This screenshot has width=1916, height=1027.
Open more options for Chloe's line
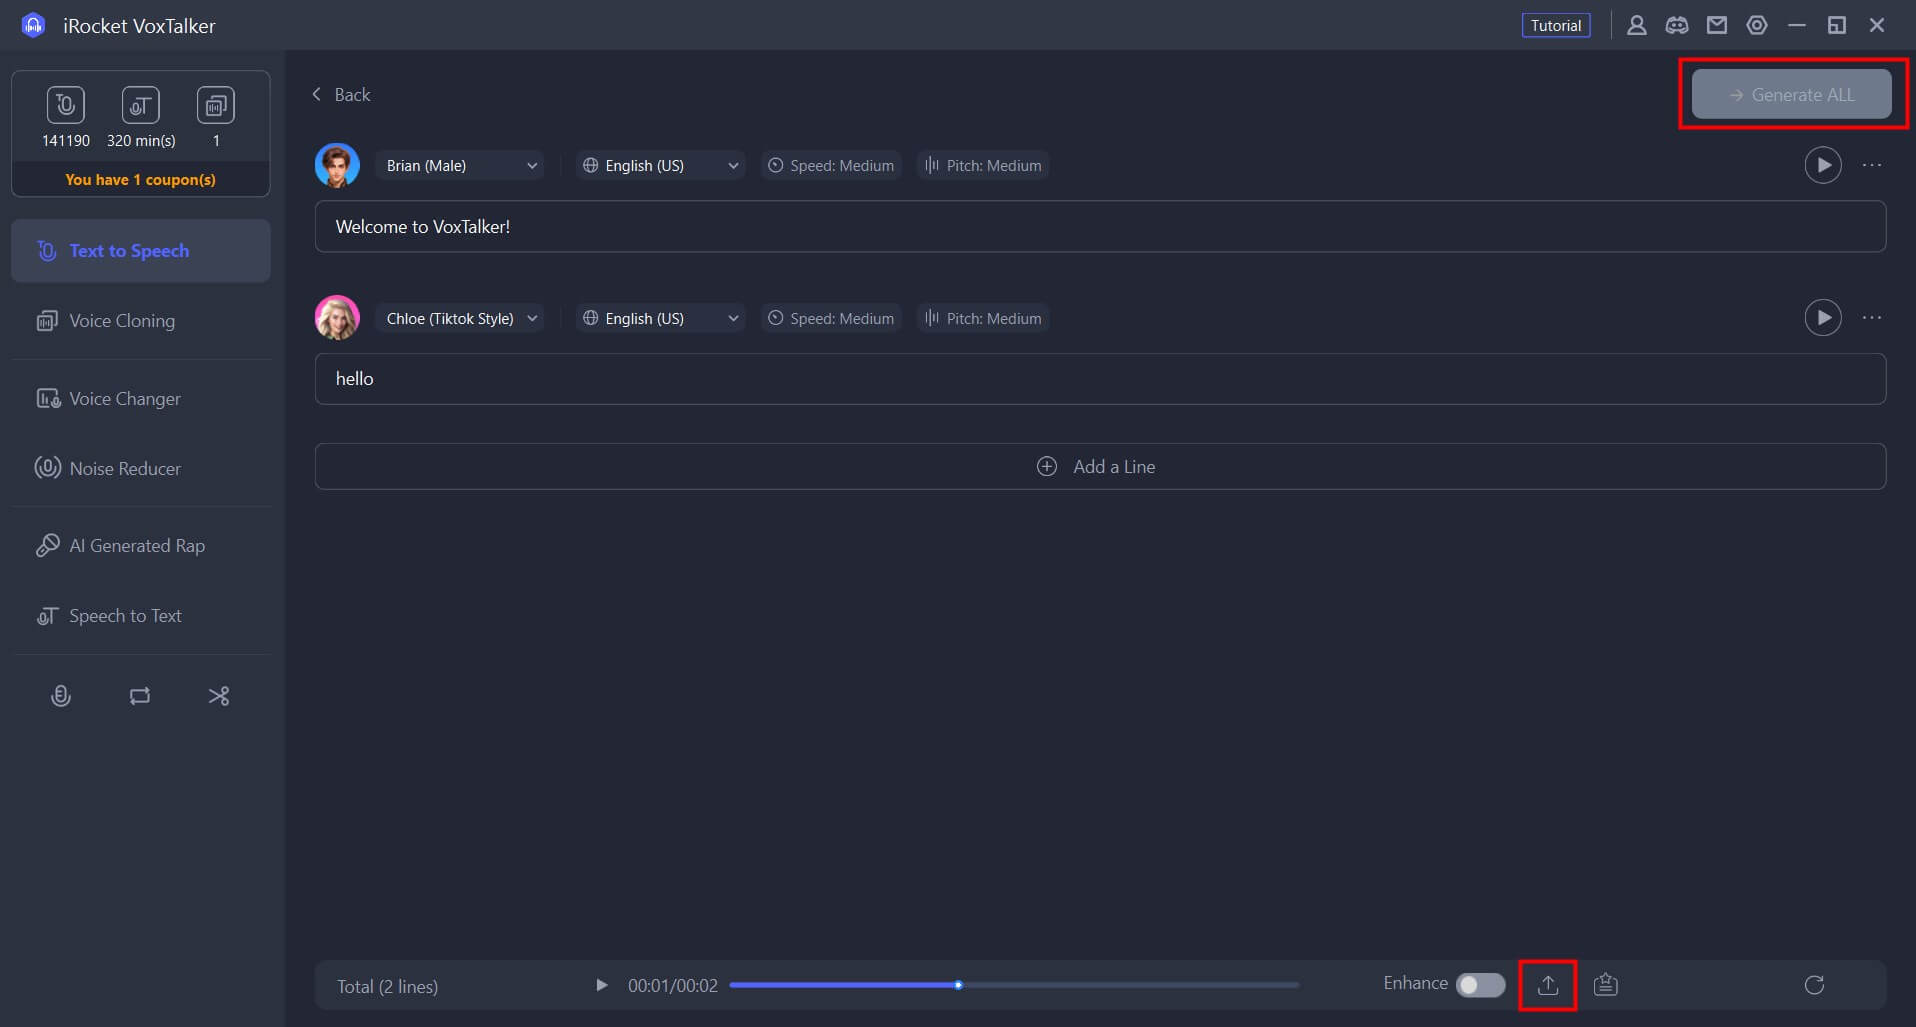[1872, 318]
